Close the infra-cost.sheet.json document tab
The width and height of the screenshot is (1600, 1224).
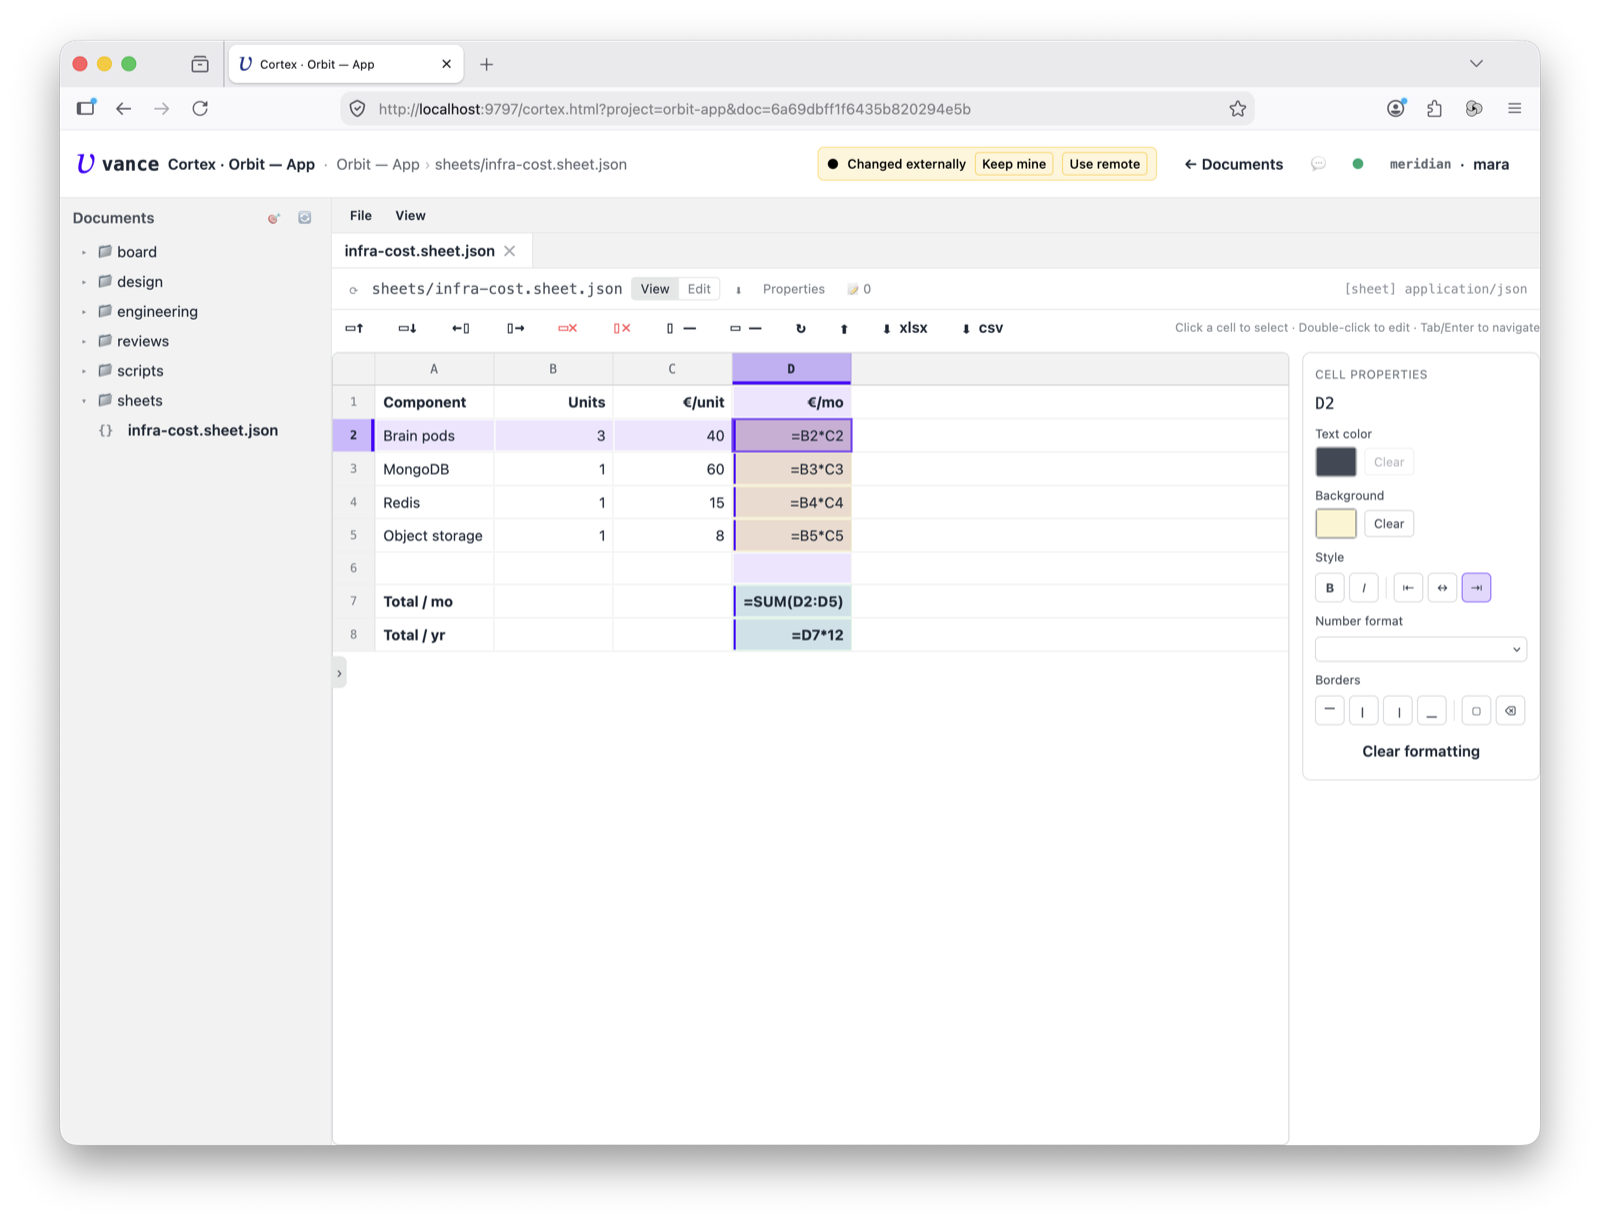tap(510, 251)
